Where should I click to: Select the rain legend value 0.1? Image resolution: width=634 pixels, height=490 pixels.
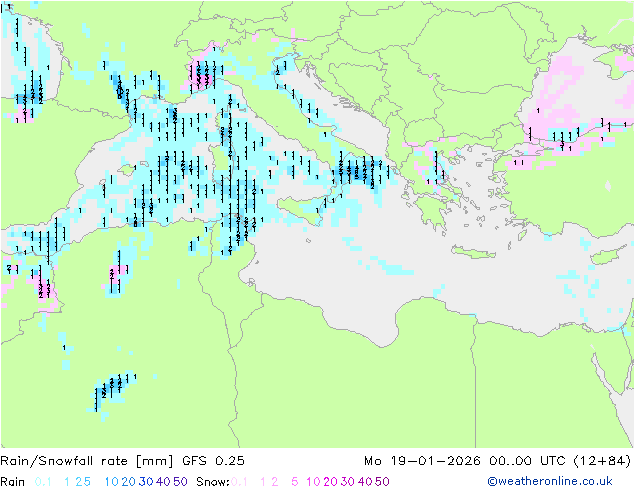[43, 482]
